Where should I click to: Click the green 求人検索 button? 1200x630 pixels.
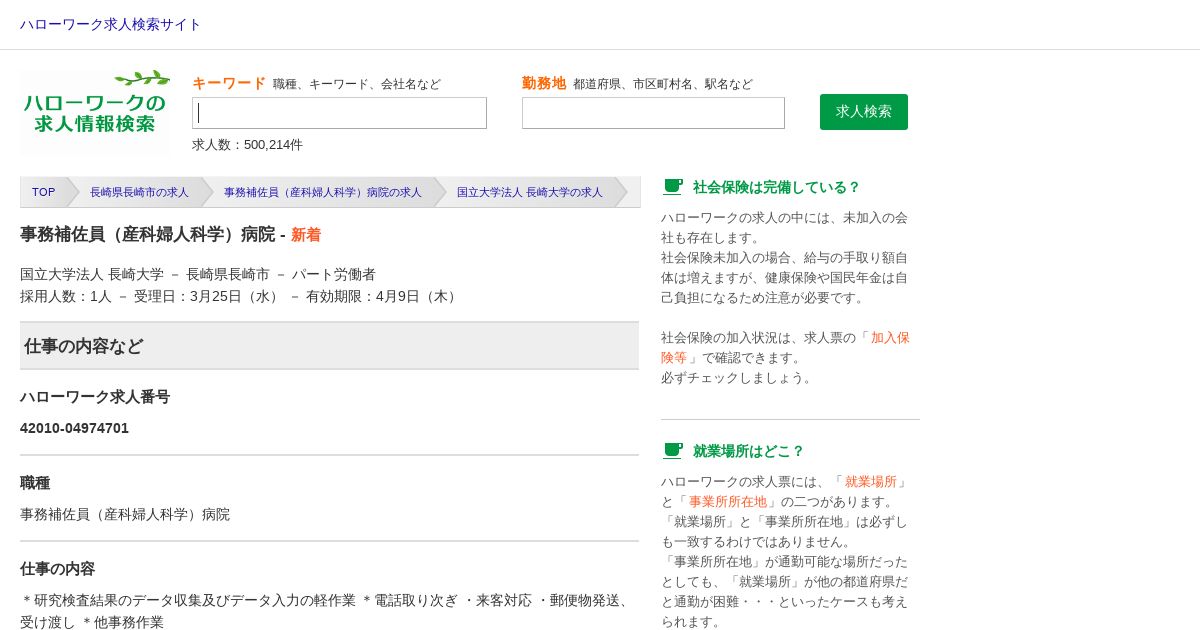864,112
